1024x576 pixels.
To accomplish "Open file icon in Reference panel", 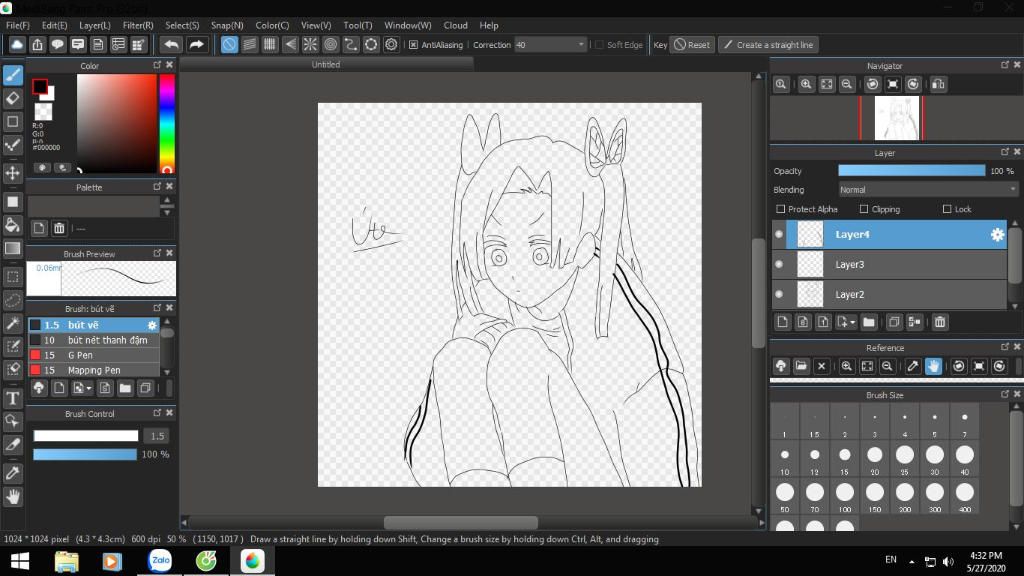I will (801, 366).
